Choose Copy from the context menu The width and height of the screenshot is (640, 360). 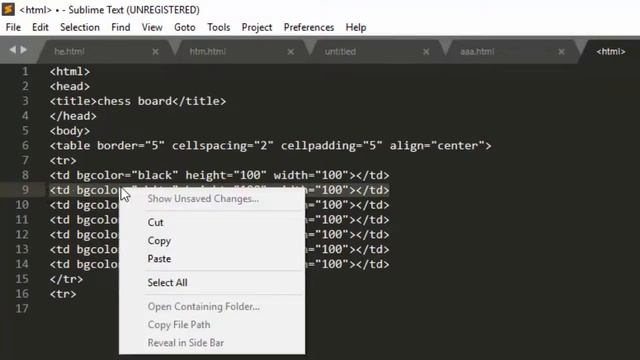(x=159, y=241)
